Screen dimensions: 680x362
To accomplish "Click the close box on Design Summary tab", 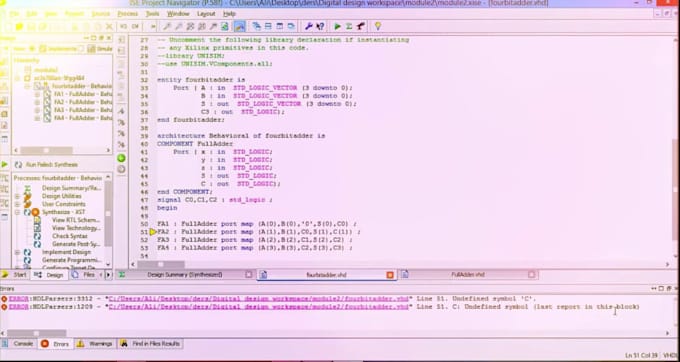I will tap(248, 274).
